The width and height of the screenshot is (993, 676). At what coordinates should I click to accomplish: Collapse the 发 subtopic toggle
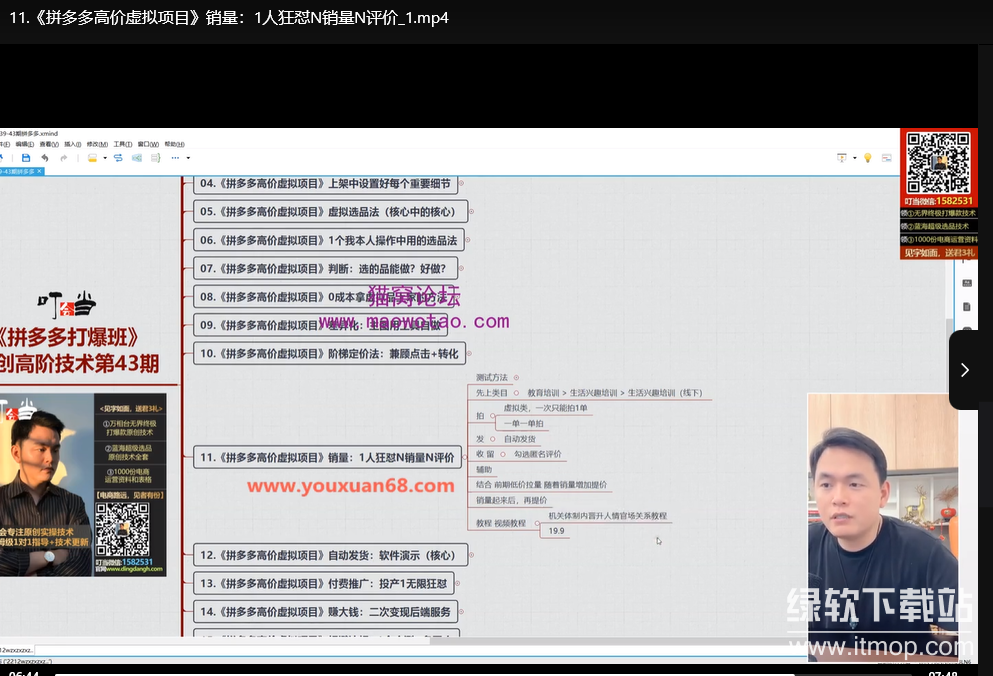pos(493,438)
